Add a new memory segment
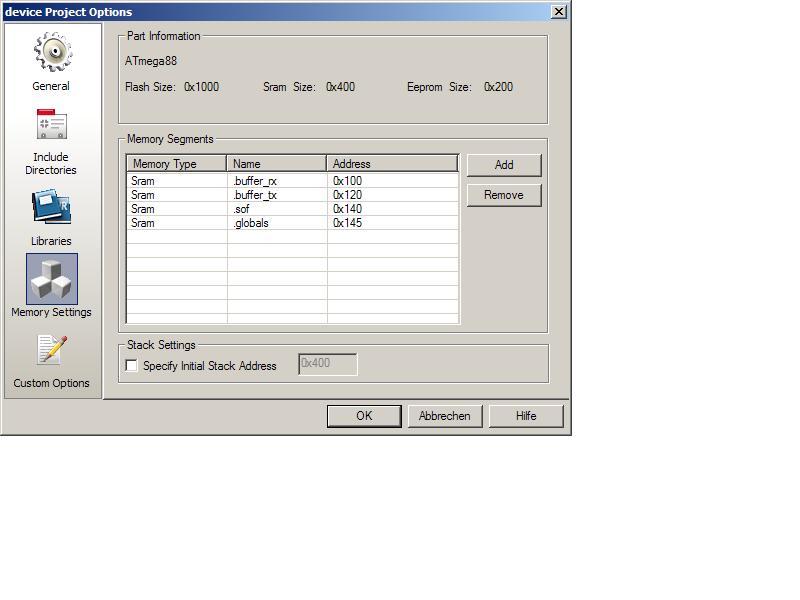This screenshot has height=600, width=800. pos(504,165)
